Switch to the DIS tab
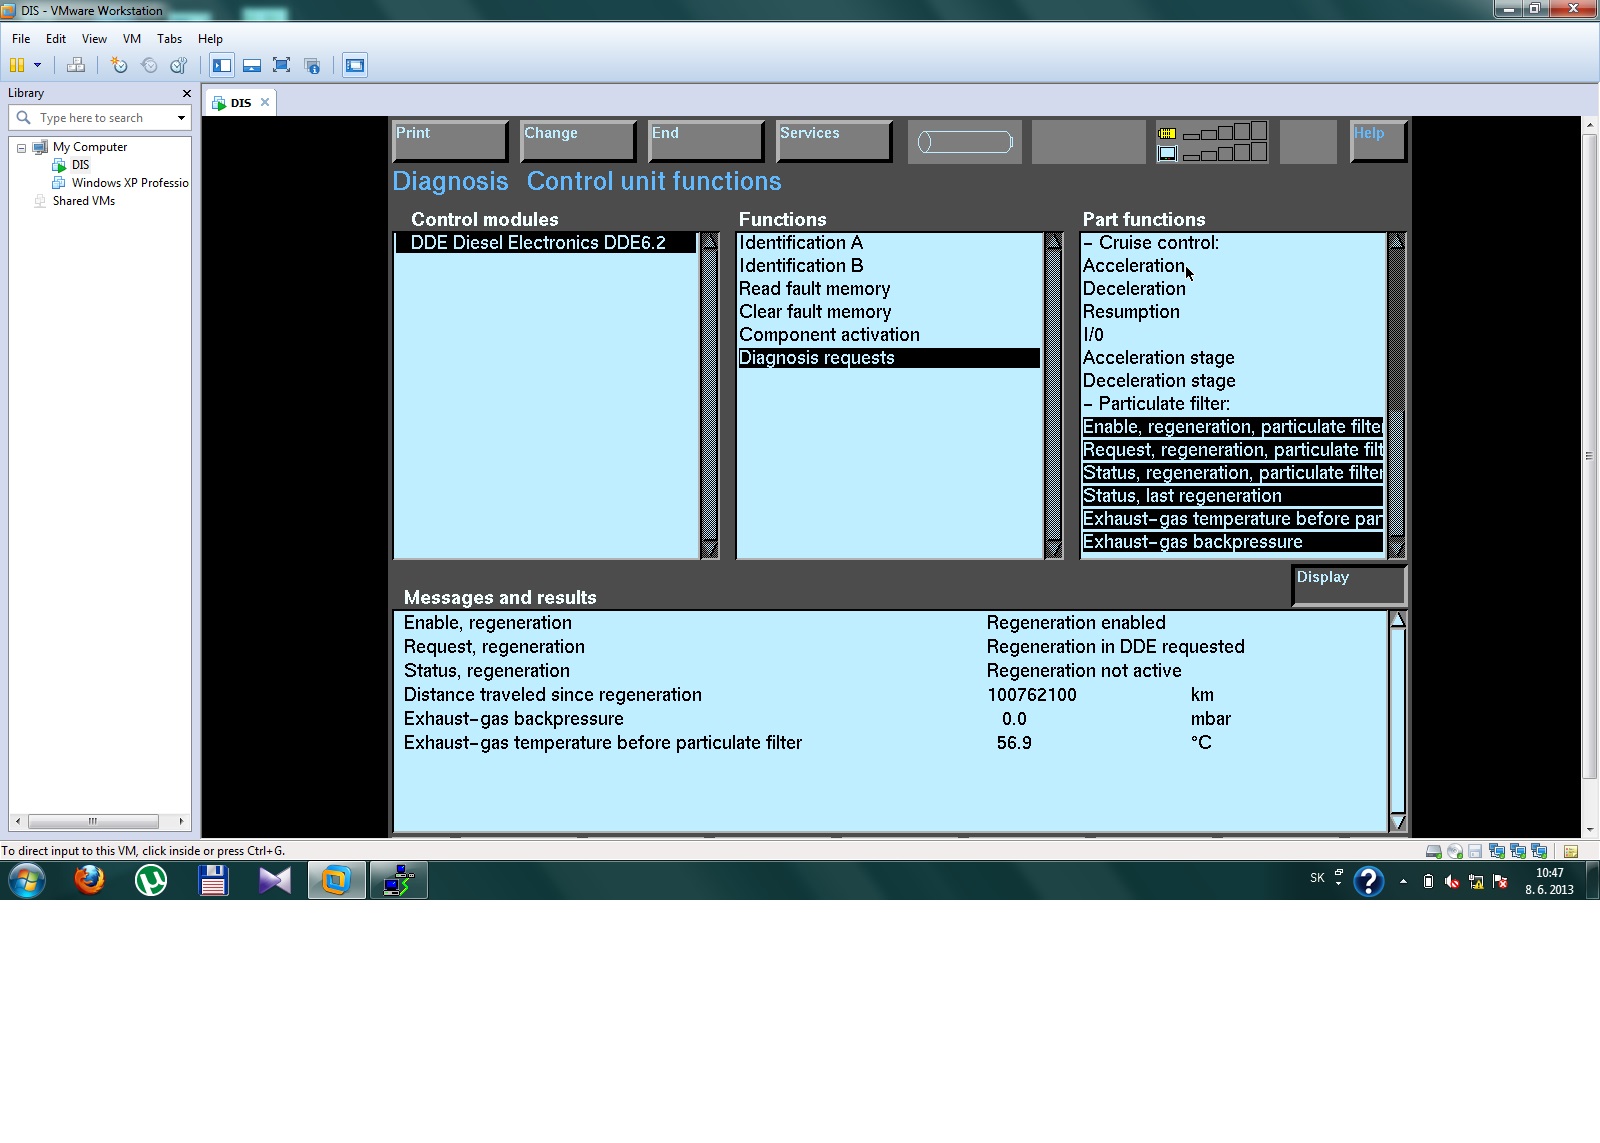 [x=240, y=103]
